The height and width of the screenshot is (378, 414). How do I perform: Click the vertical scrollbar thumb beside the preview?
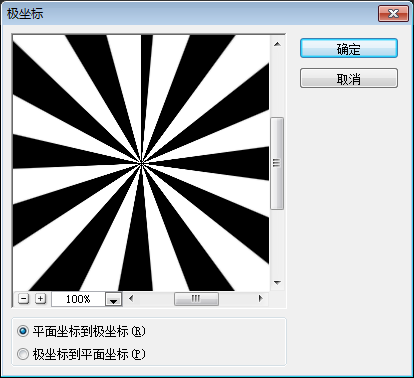coord(277,163)
